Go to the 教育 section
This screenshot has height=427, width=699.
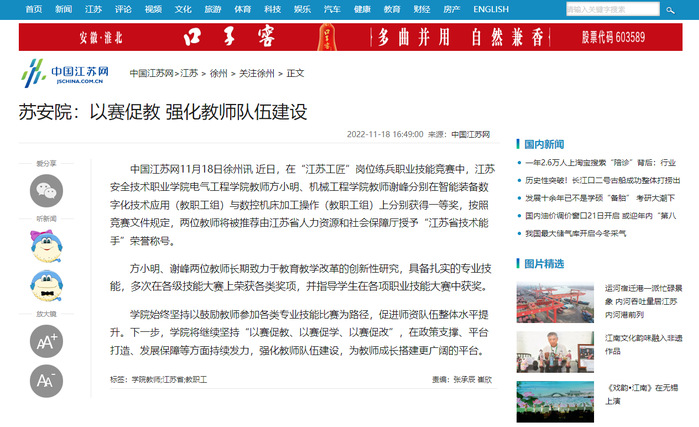coord(391,9)
